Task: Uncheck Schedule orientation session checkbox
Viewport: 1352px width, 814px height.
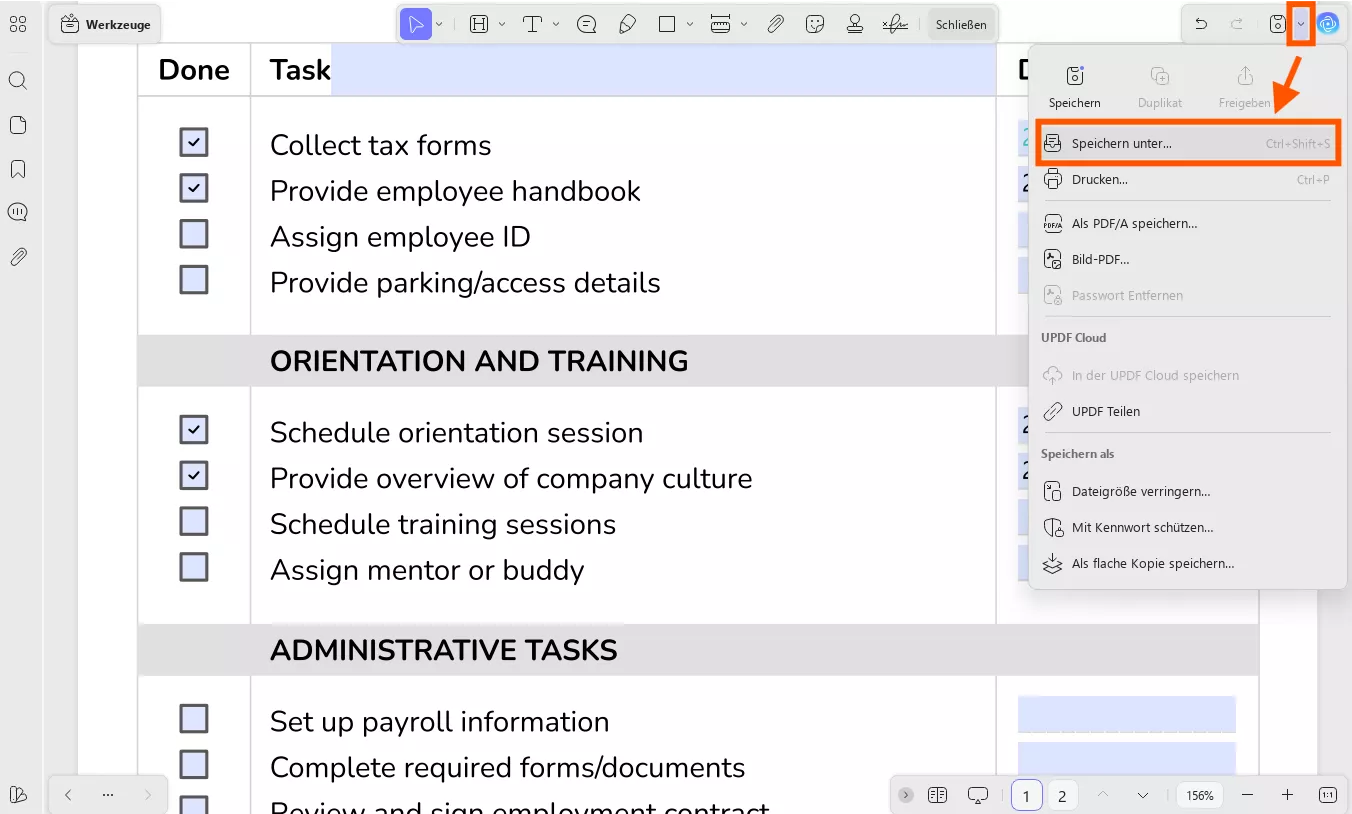Action: tap(194, 430)
